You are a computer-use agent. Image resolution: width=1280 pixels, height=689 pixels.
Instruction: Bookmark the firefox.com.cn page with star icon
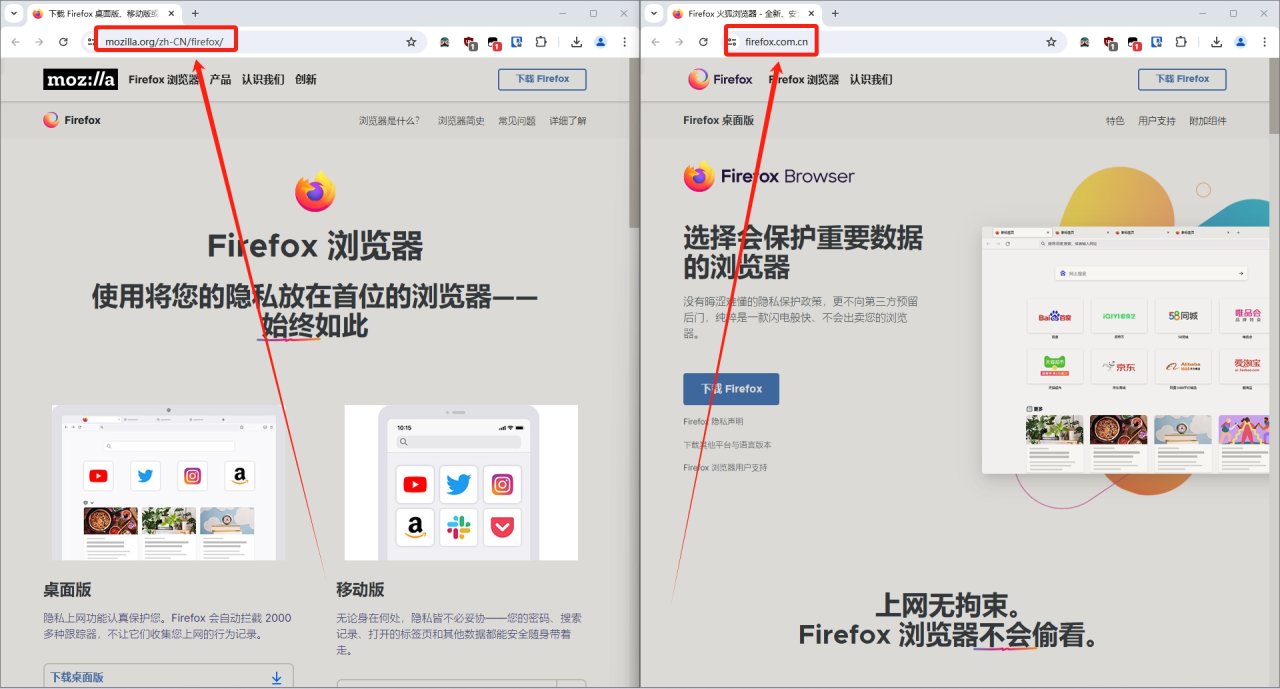pyautogui.click(x=1051, y=42)
